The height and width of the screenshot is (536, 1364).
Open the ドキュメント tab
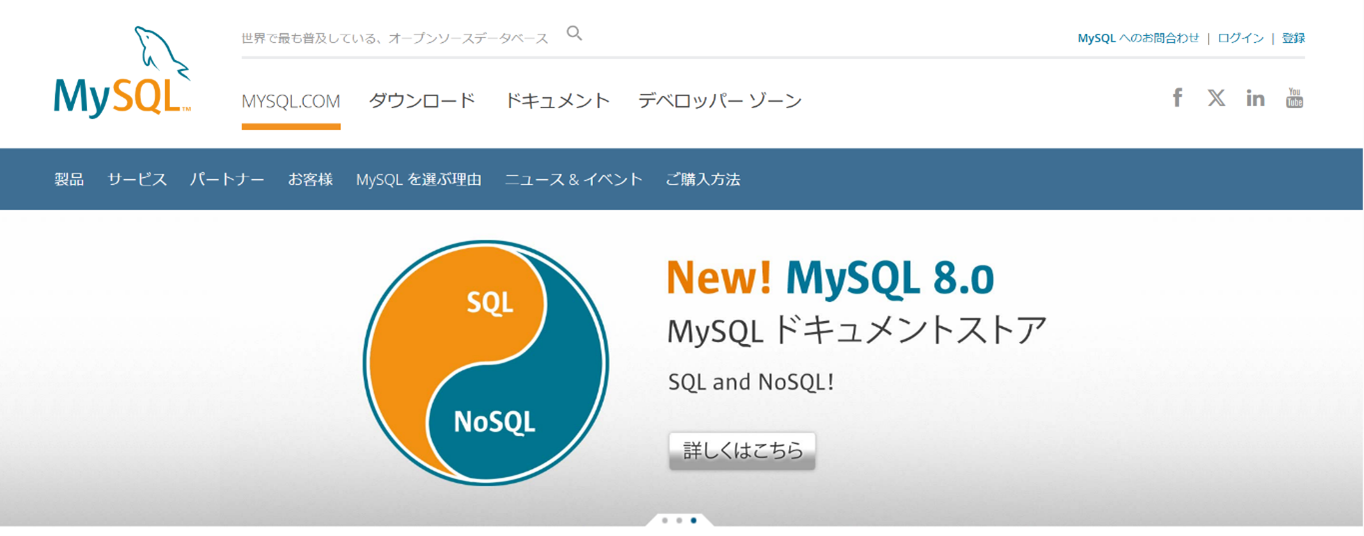[x=557, y=101]
